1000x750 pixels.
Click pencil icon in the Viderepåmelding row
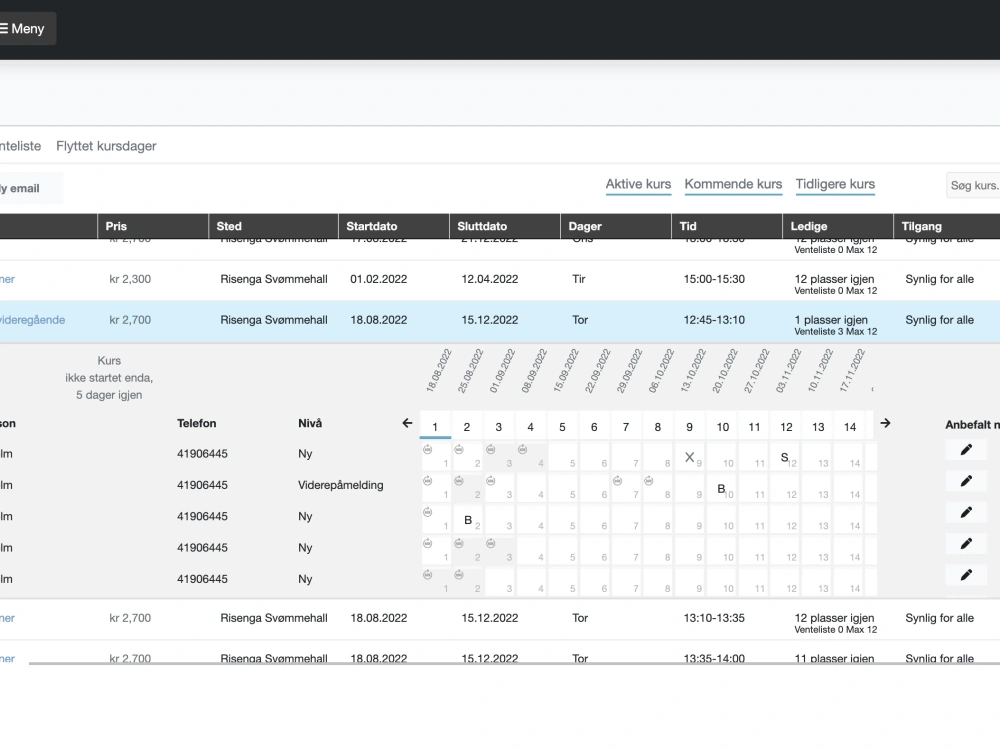(966, 482)
